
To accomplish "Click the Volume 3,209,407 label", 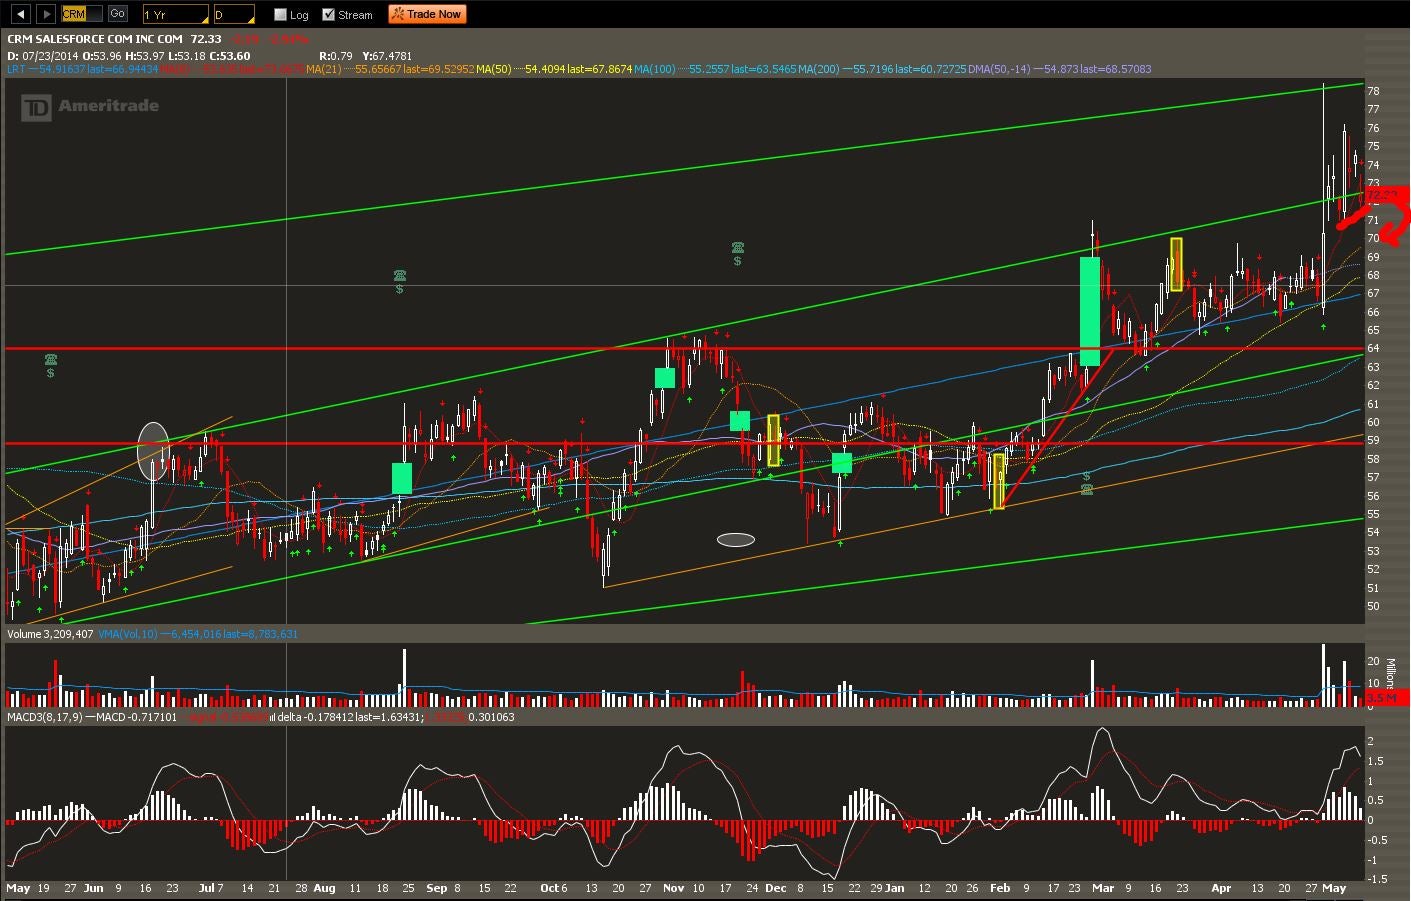I will pyautogui.click(x=50, y=634).
